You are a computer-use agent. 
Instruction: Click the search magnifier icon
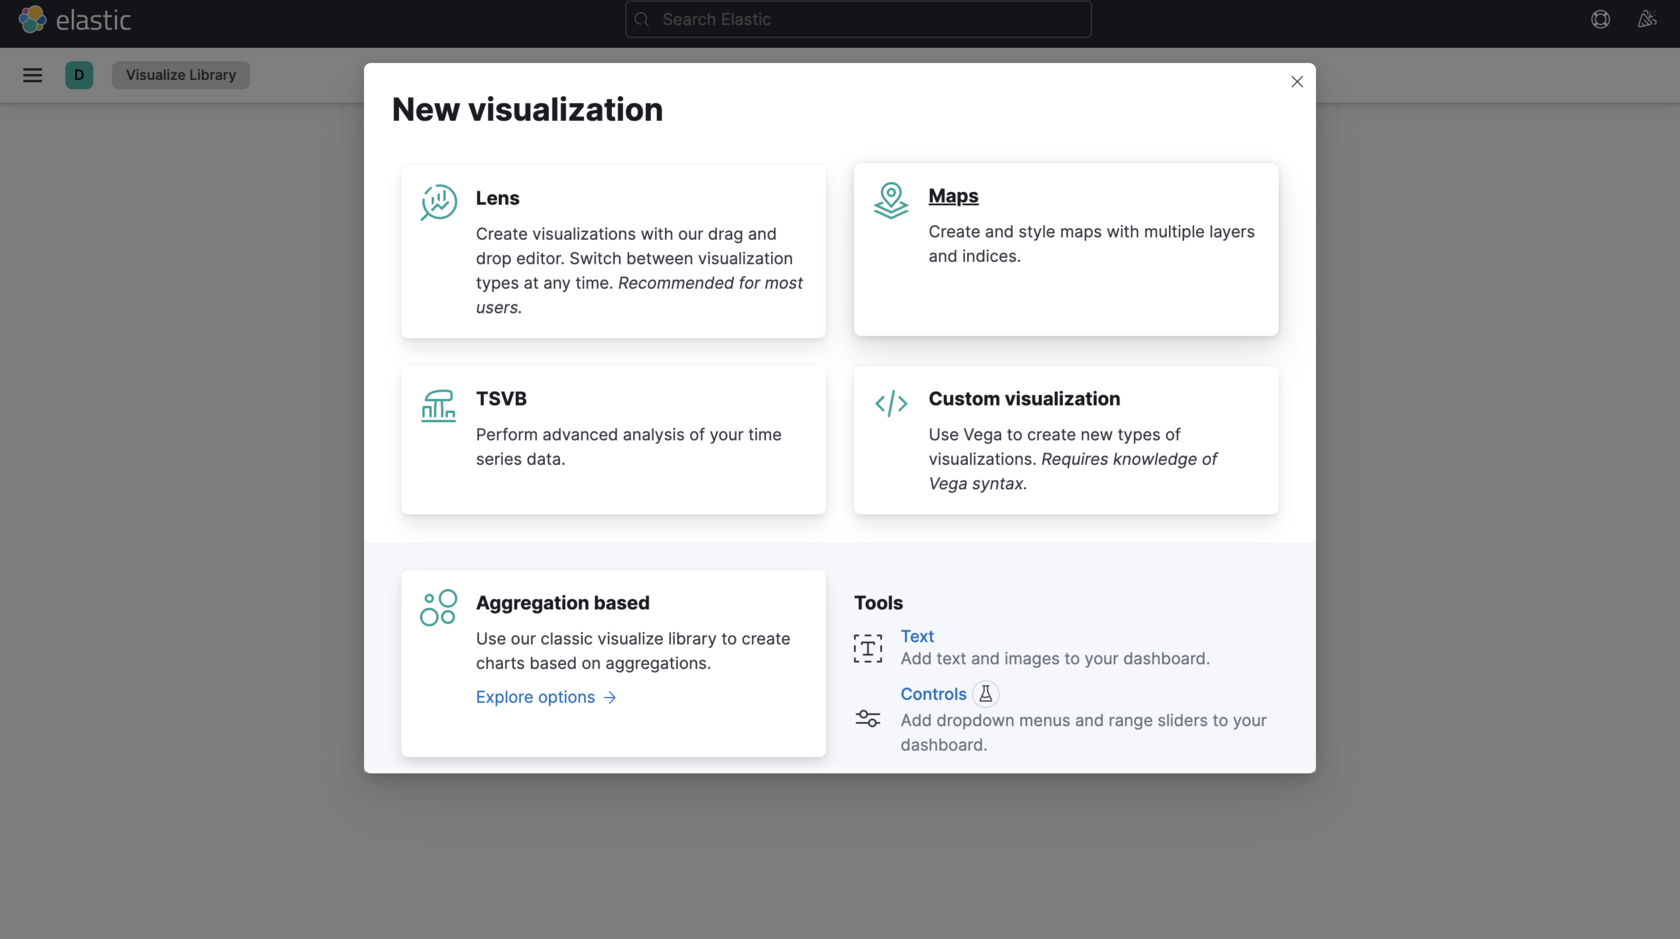[642, 19]
